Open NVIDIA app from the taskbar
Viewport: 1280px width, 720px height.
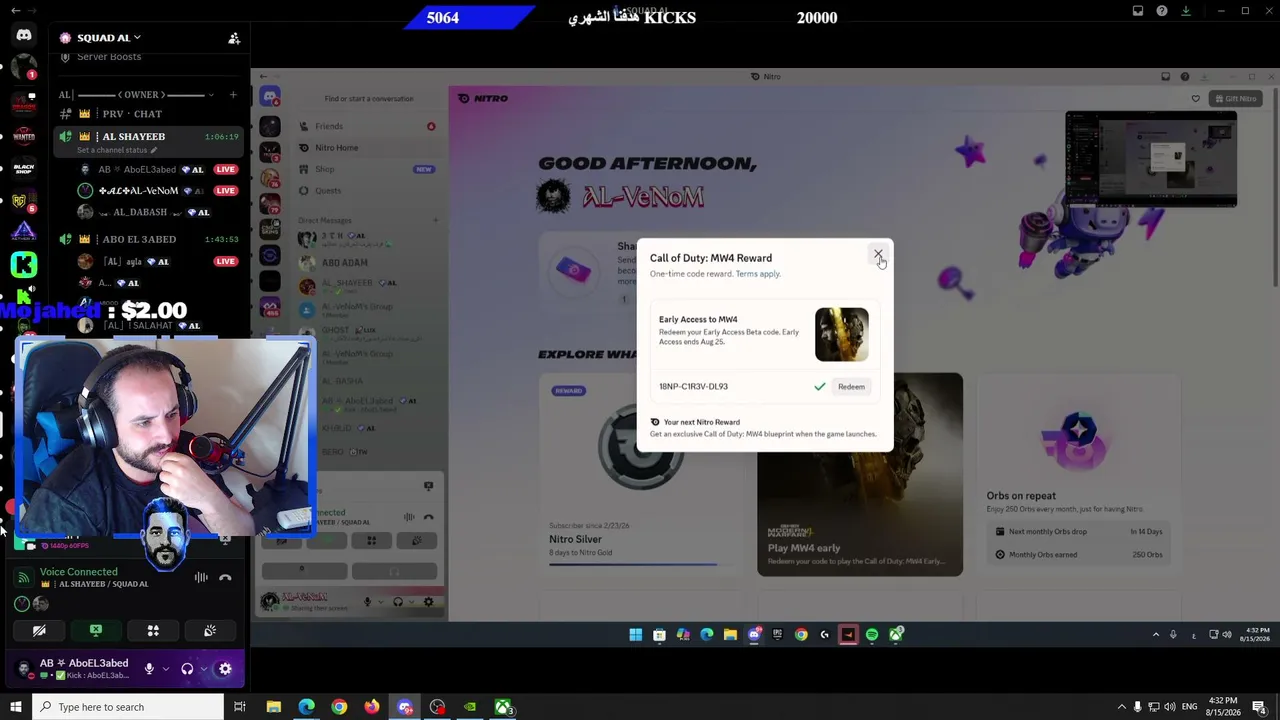470,707
